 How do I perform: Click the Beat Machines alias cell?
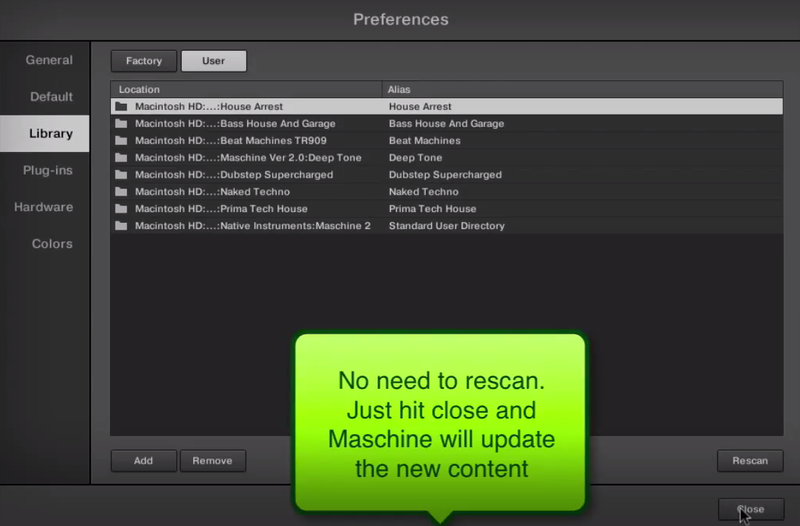[424, 140]
